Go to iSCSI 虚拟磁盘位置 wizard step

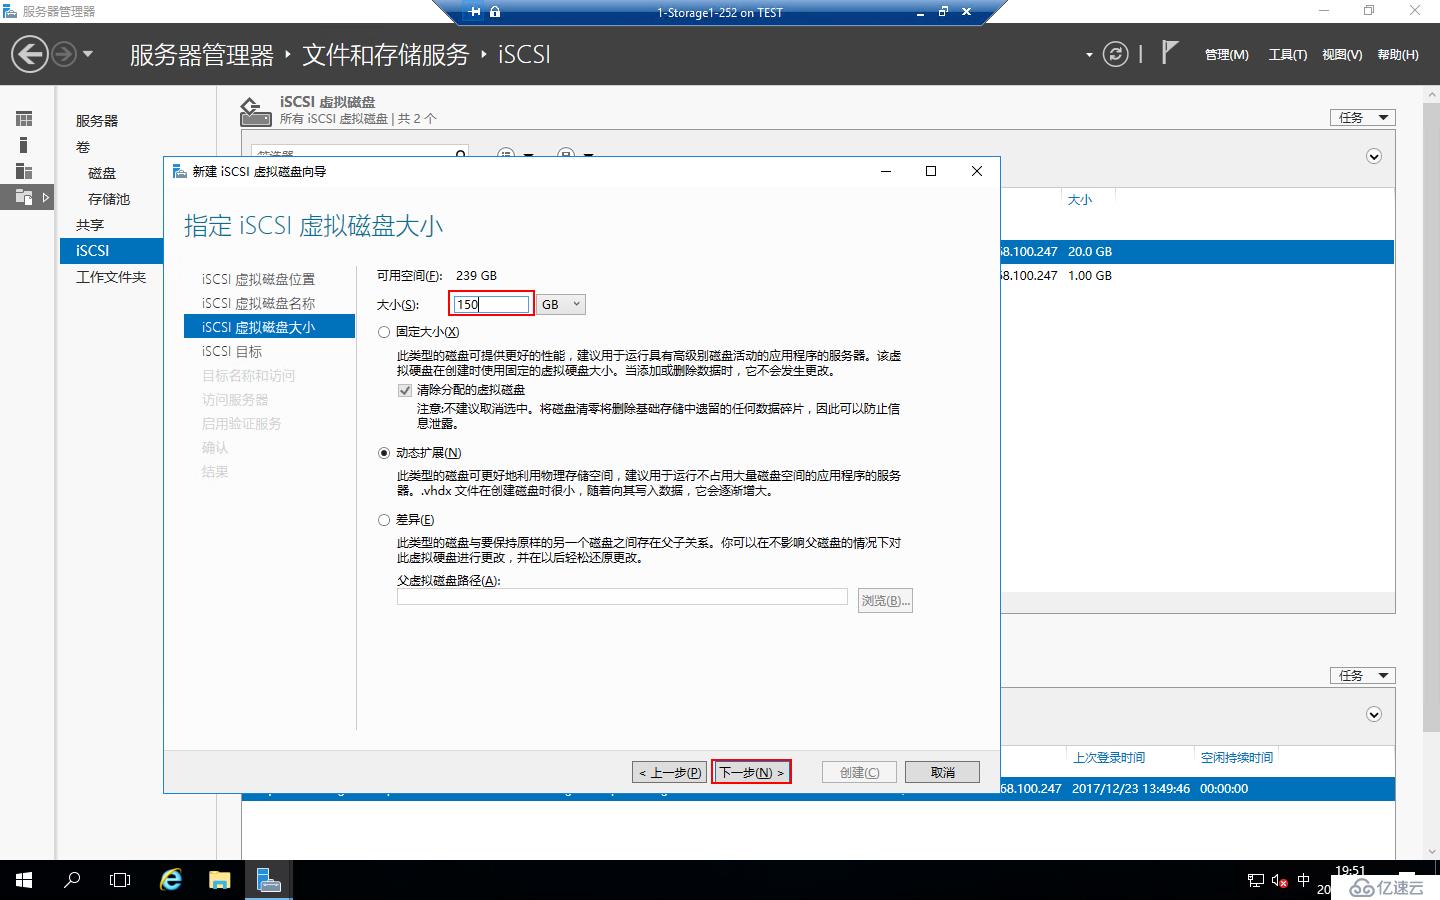point(258,279)
